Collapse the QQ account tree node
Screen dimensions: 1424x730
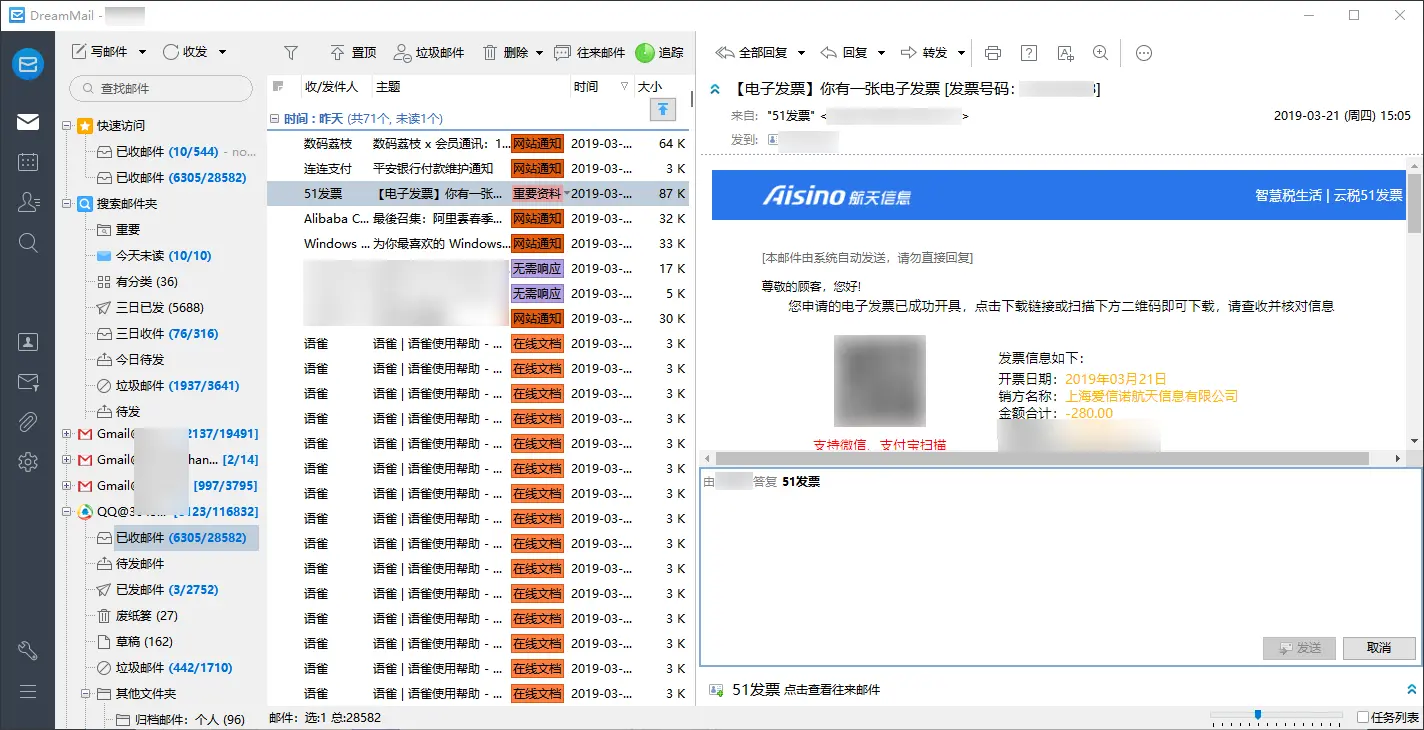pyautogui.click(x=67, y=512)
